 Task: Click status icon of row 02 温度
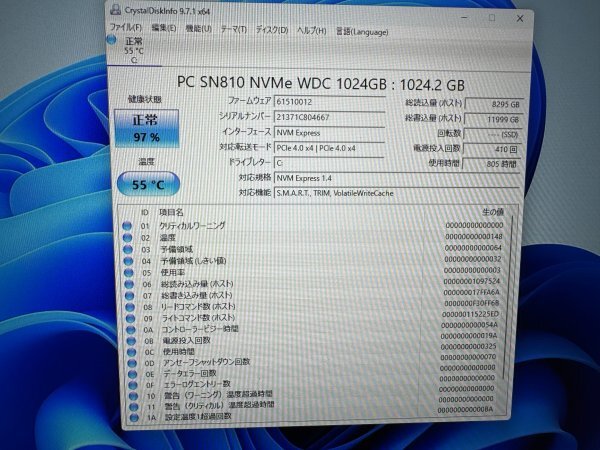(127, 238)
